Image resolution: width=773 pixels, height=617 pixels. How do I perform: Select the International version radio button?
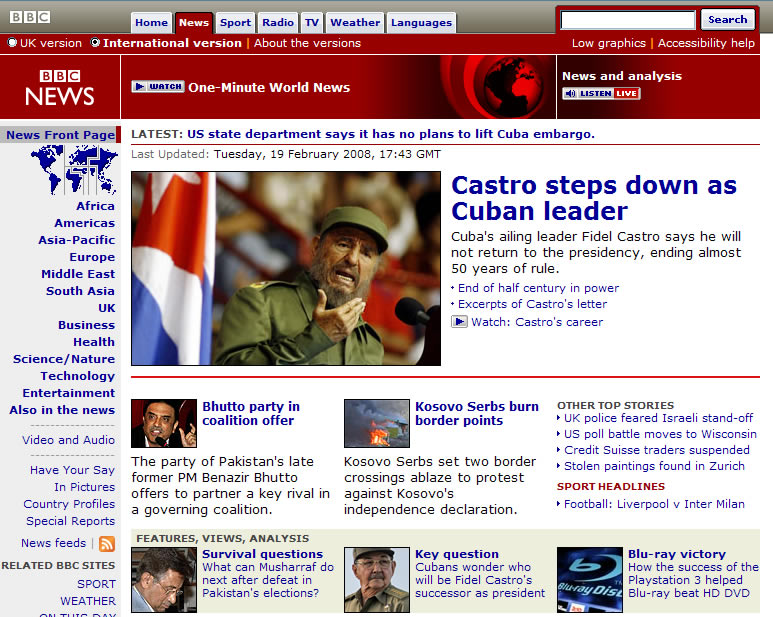95,43
